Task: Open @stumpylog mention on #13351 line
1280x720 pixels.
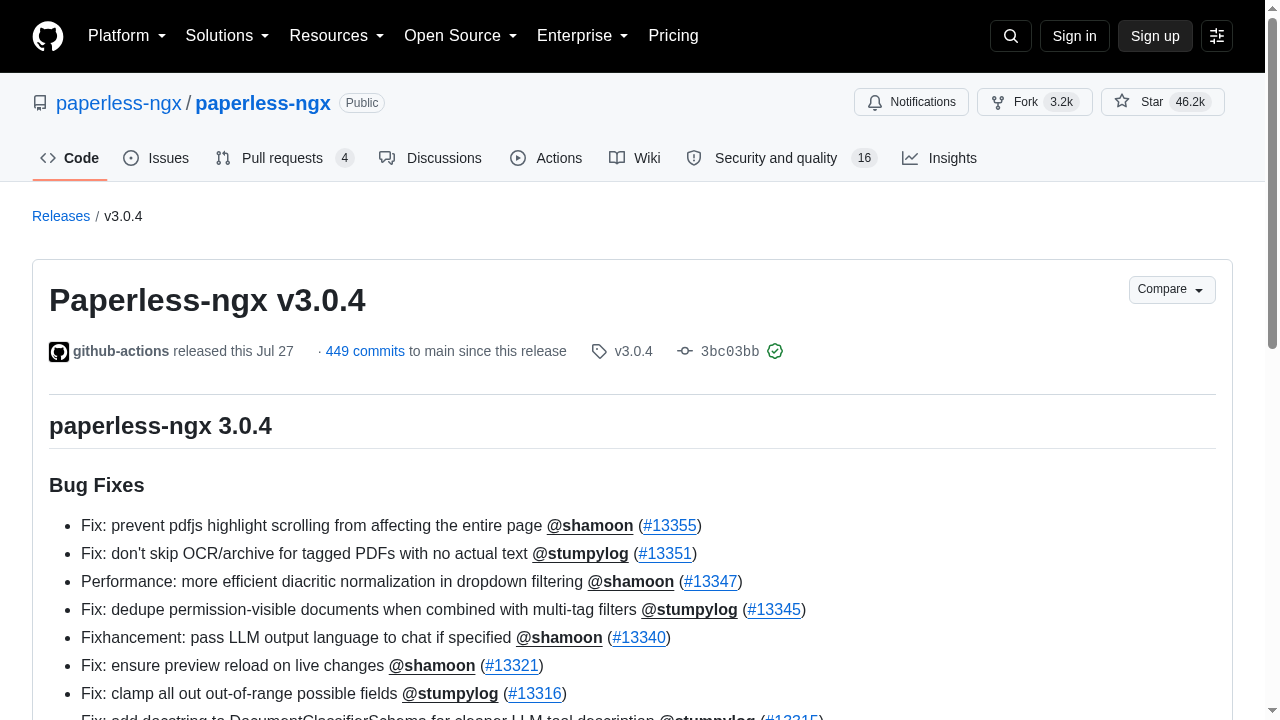Action: [x=580, y=553]
